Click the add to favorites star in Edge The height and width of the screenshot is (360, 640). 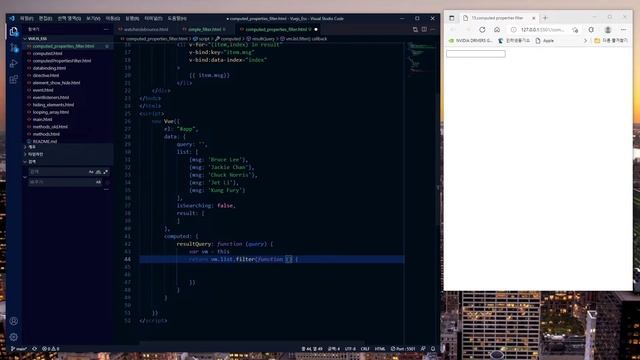(x=575, y=30)
